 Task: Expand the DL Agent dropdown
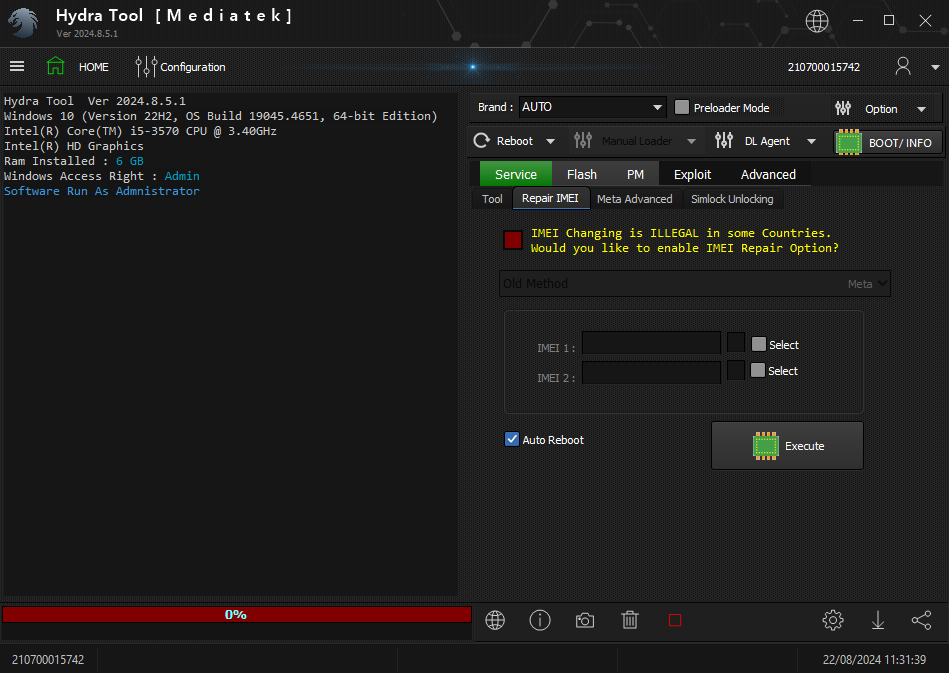810,142
